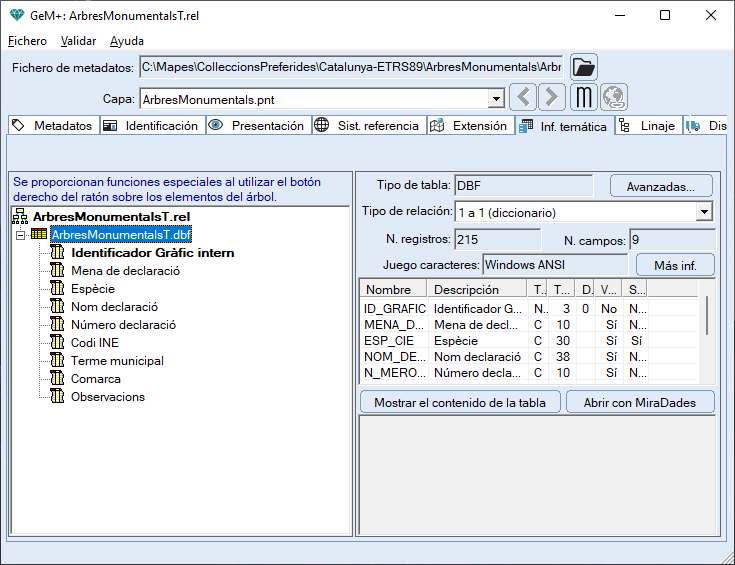This screenshot has width=735, height=565.
Task: Open the Capa layer dropdown
Action: [495, 99]
